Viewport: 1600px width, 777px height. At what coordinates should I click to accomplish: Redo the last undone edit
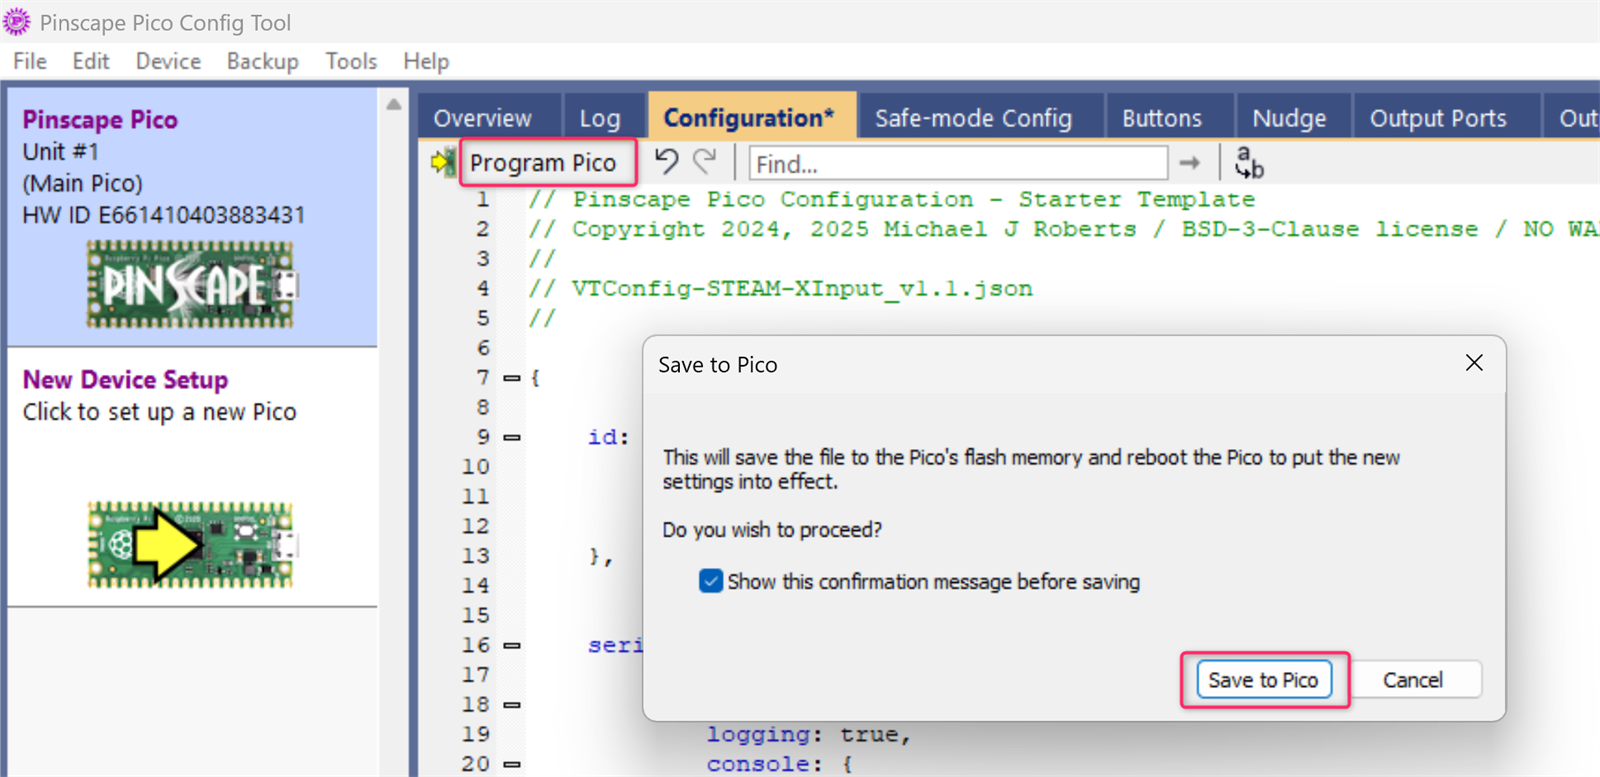706,162
